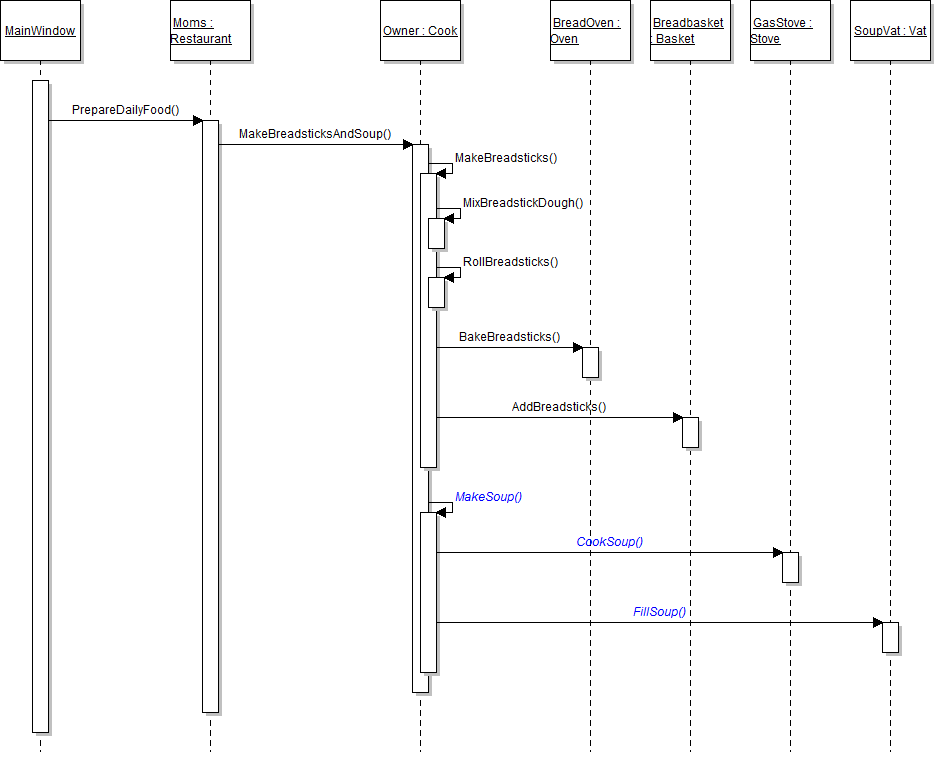Click the blue CookSoup() message label
The height and width of the screenshot is (757, 935).
[x=609, y=542]
